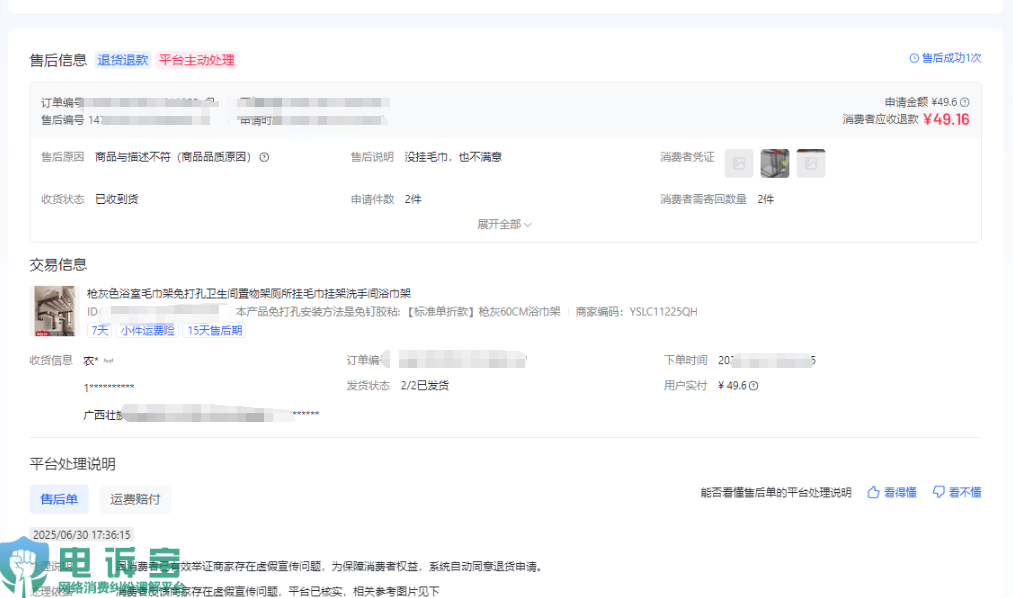Open the first 消费者凭证 placeholder image
1013x598 pixels.
tap(739, 163)
